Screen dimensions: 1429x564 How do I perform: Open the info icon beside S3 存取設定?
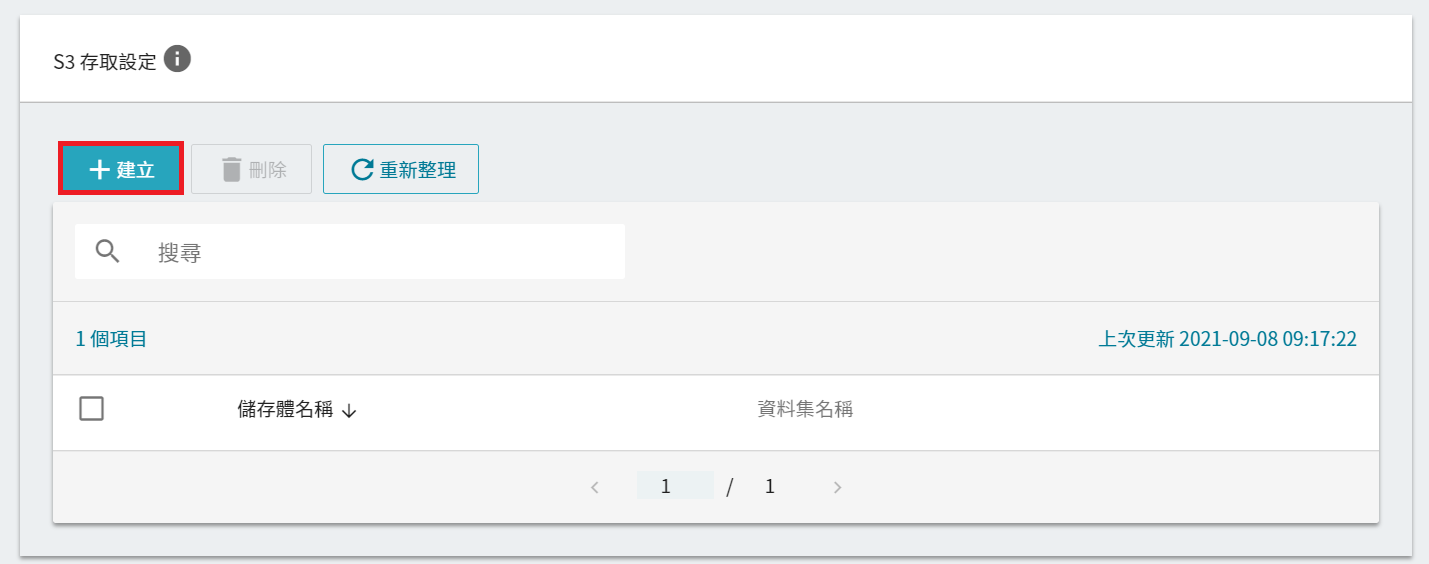point(177,59)
